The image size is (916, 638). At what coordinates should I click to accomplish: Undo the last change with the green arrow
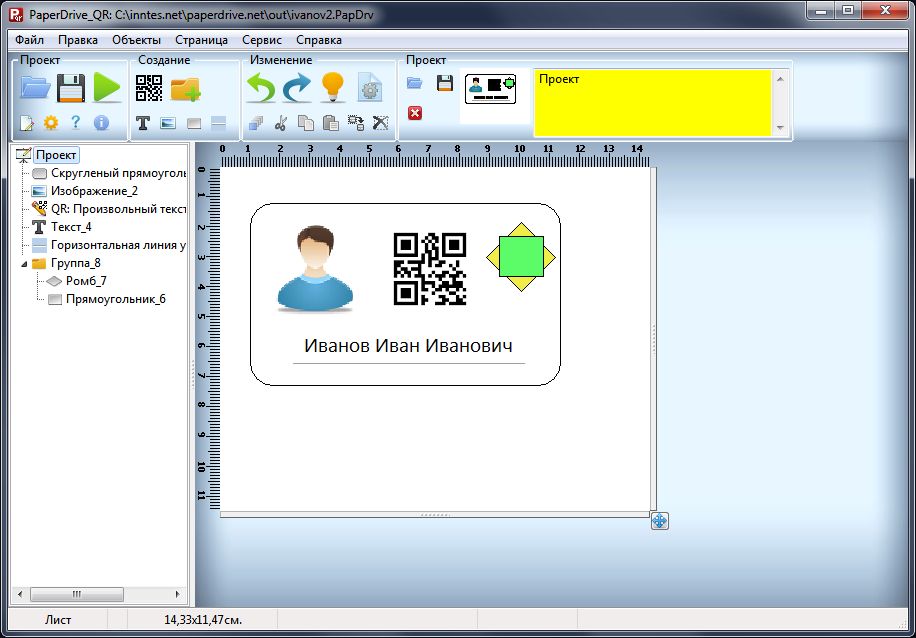[x=261, y=88]
